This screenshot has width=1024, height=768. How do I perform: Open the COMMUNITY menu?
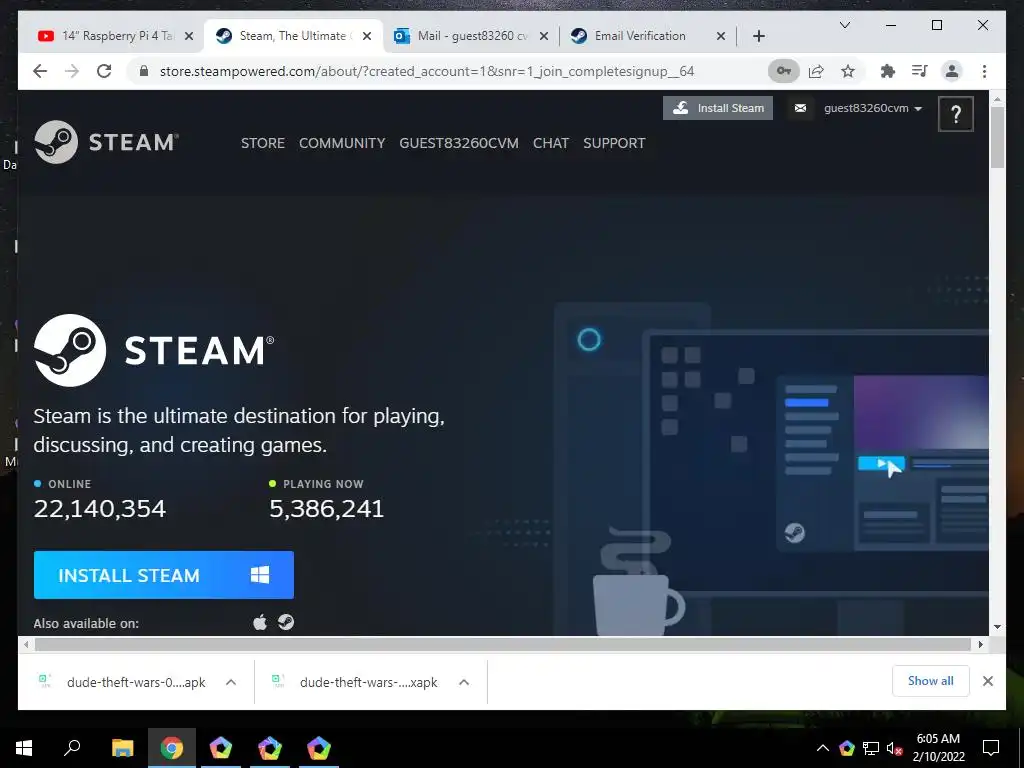(342, 143)
